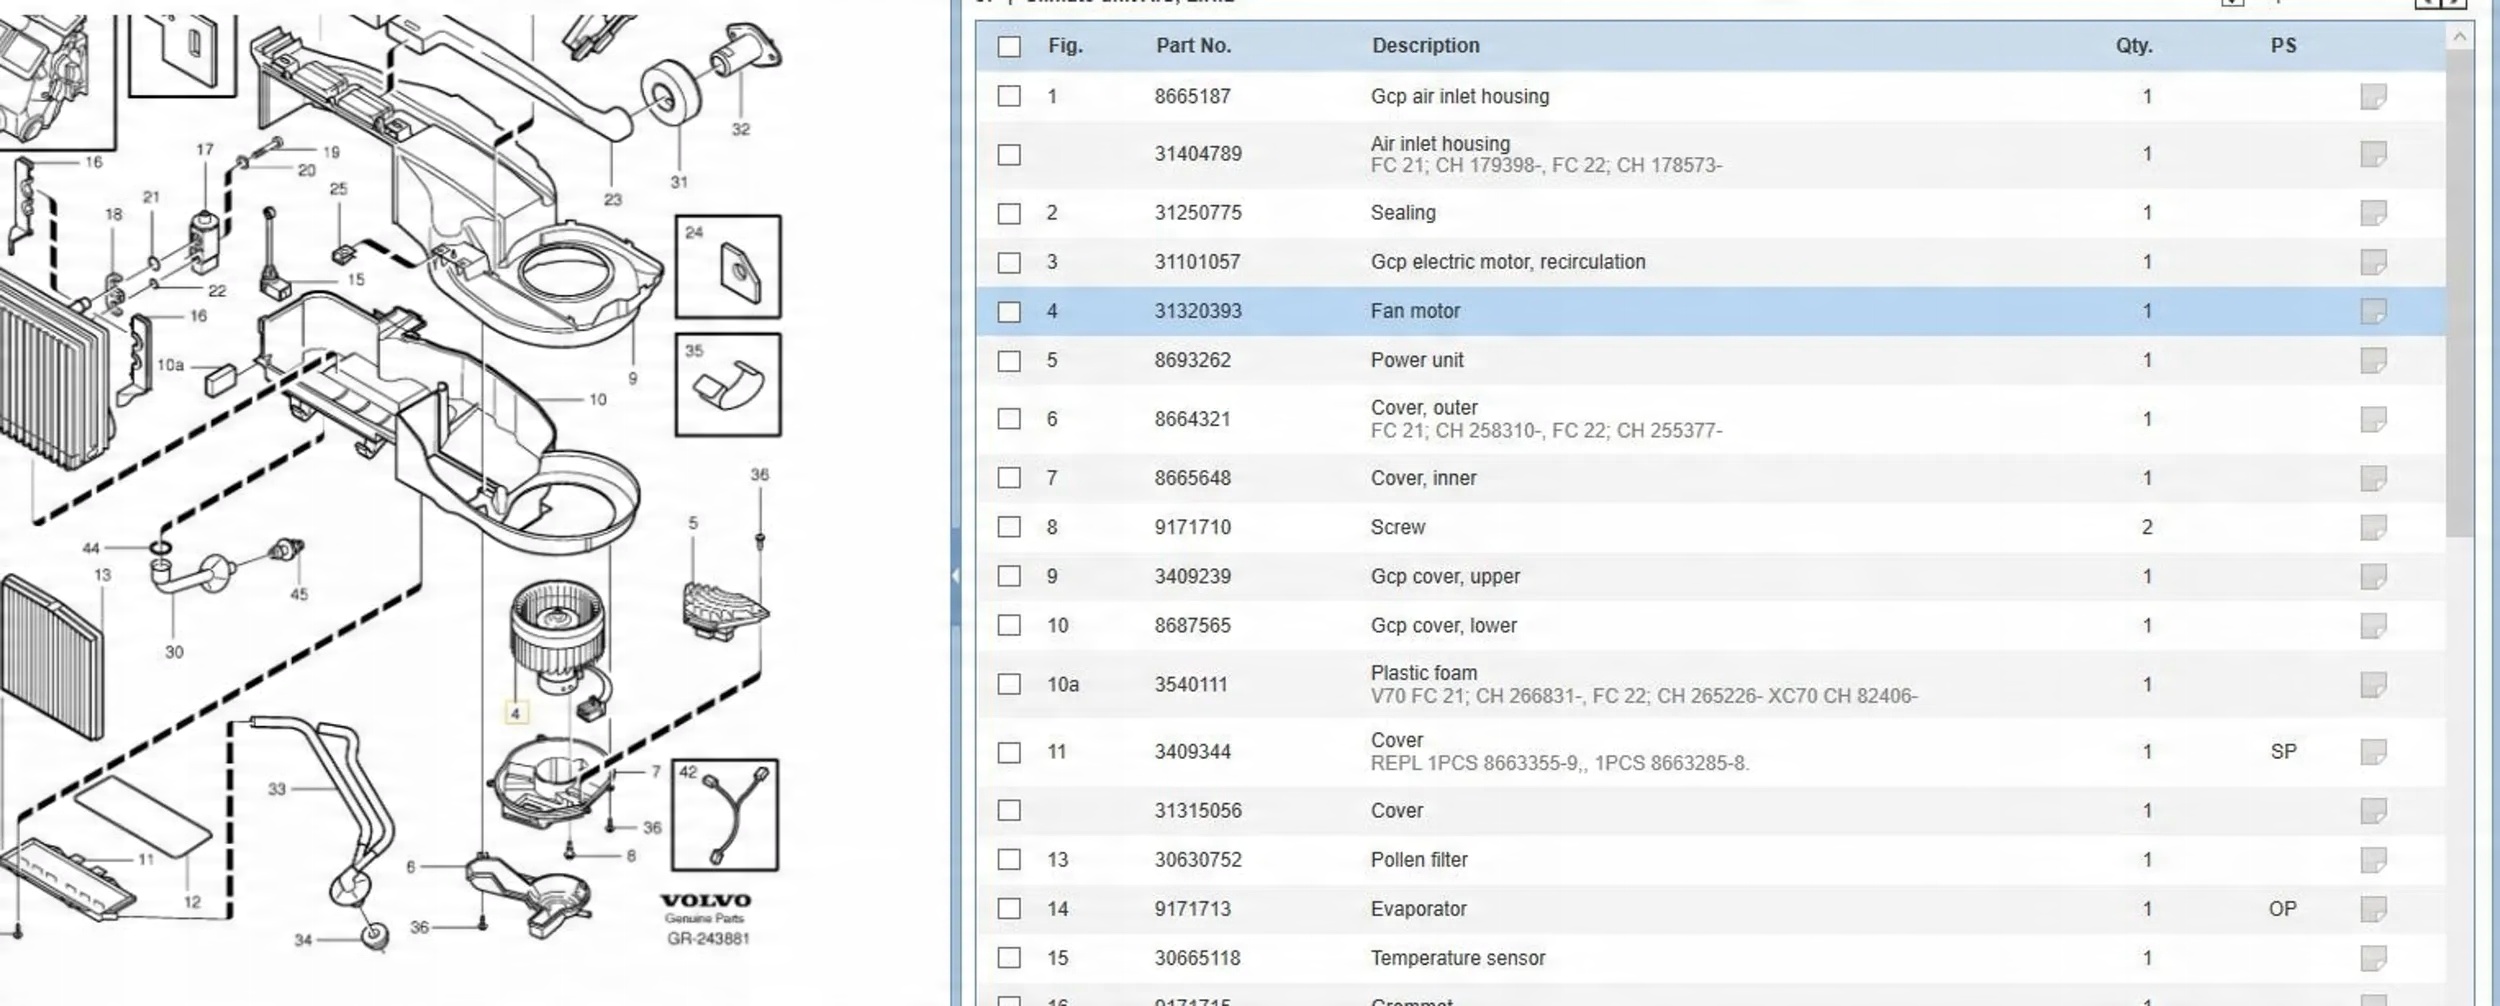
Task: Collapse panel using left edge splitter arrow
Action: click(x=955, y=576)
